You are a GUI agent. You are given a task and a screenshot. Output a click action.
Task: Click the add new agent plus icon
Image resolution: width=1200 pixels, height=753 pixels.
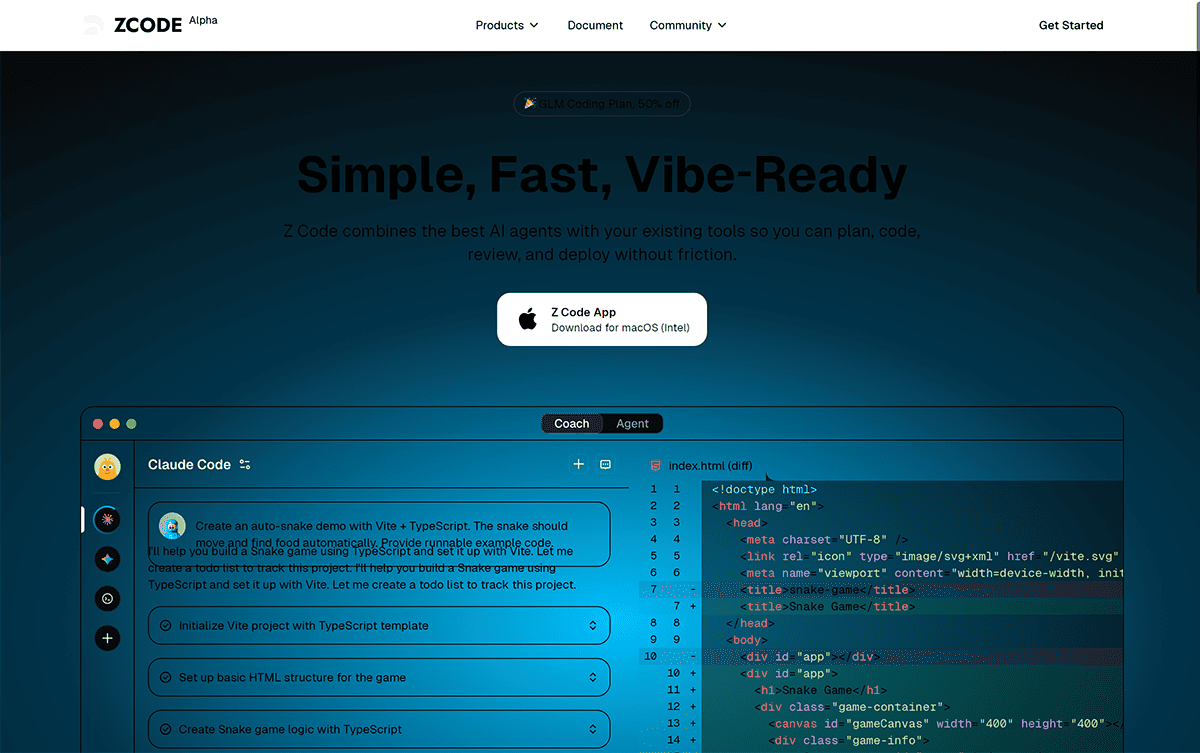pyautogui.click(x=107, y=637)
